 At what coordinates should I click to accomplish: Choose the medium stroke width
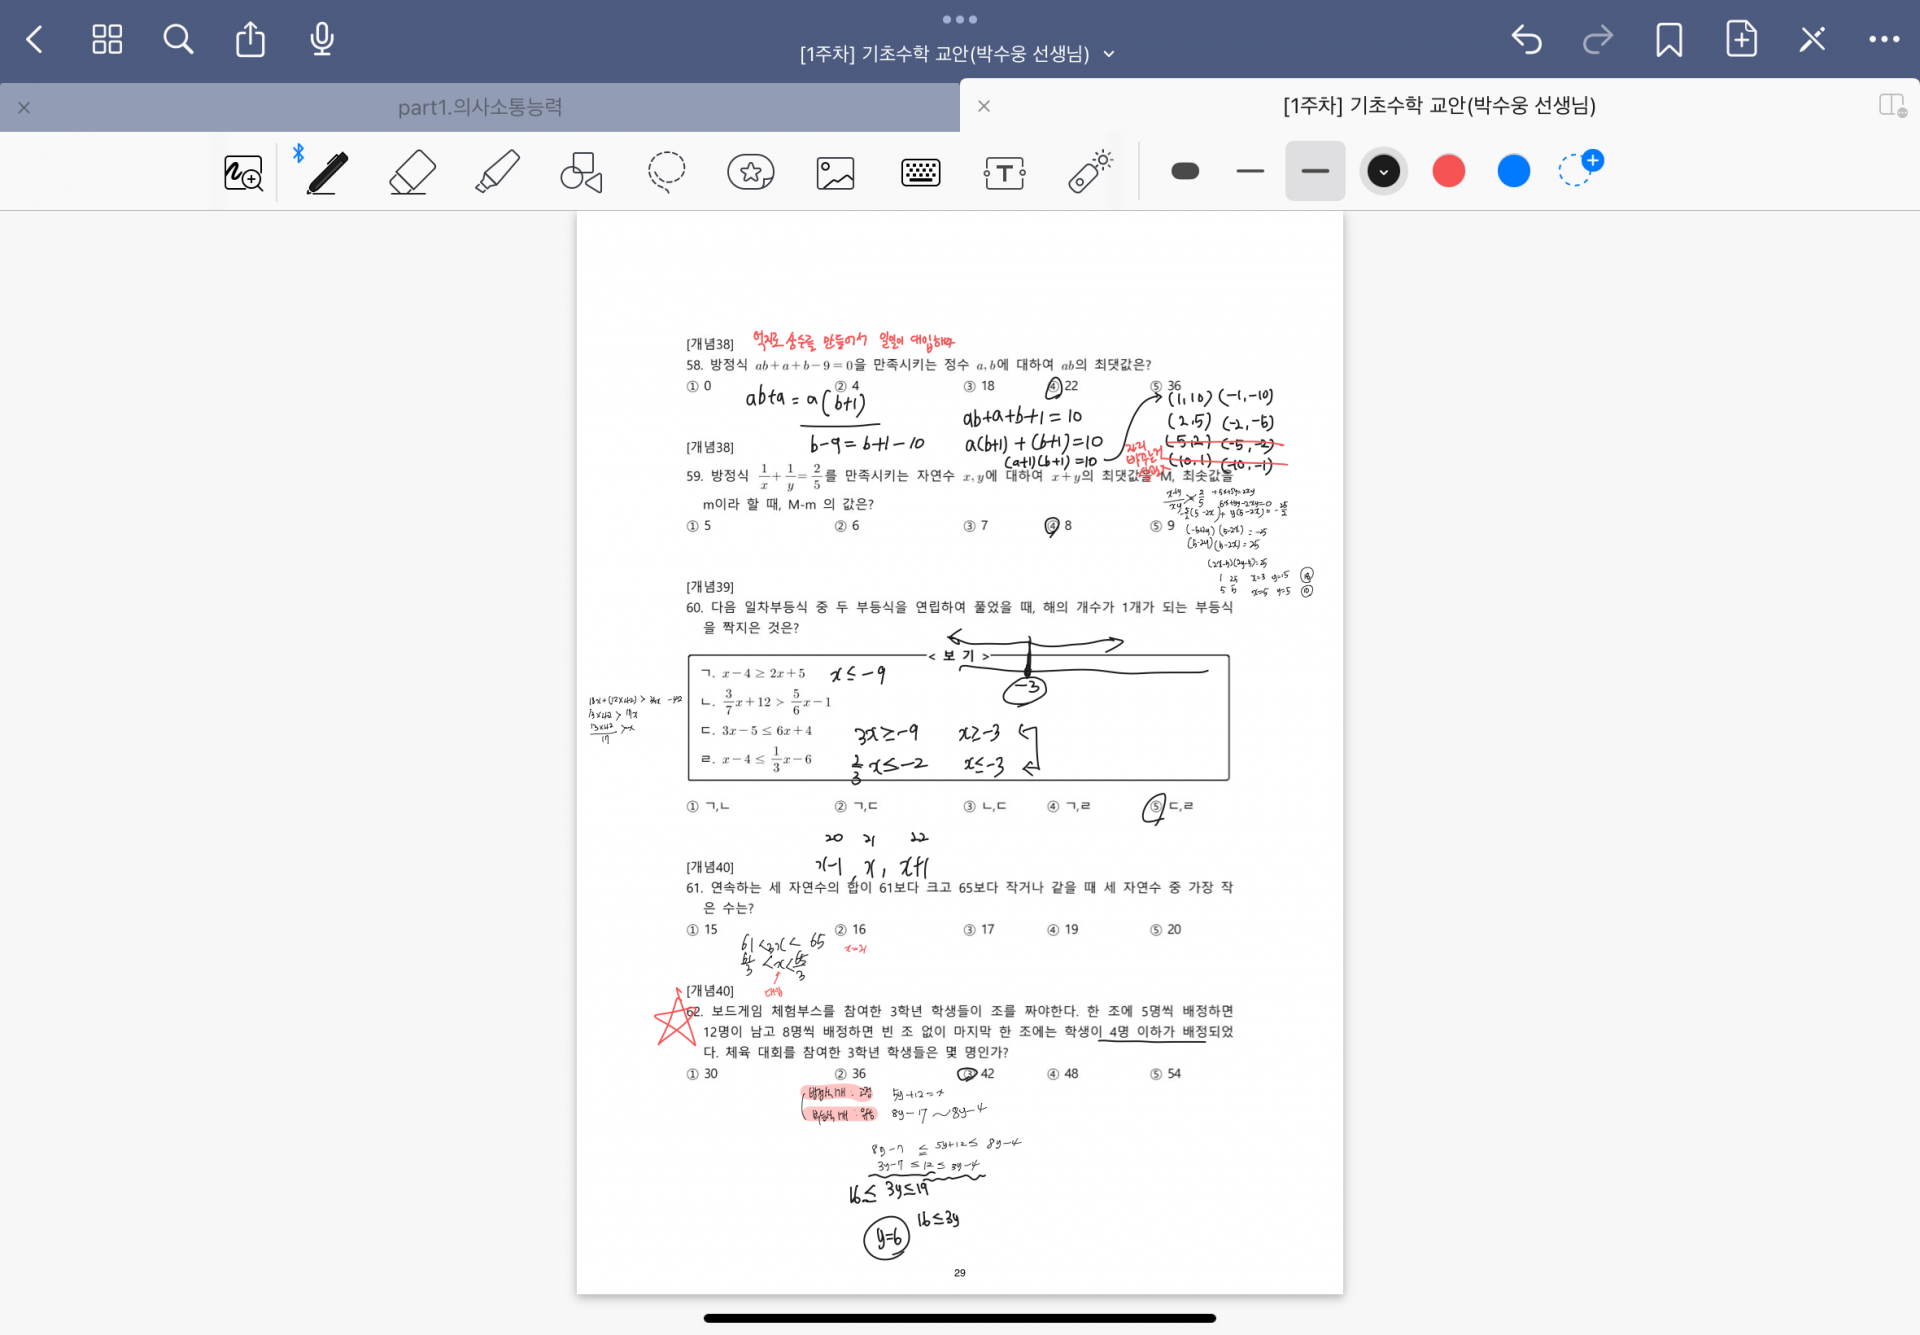[x=1315, y=171]
